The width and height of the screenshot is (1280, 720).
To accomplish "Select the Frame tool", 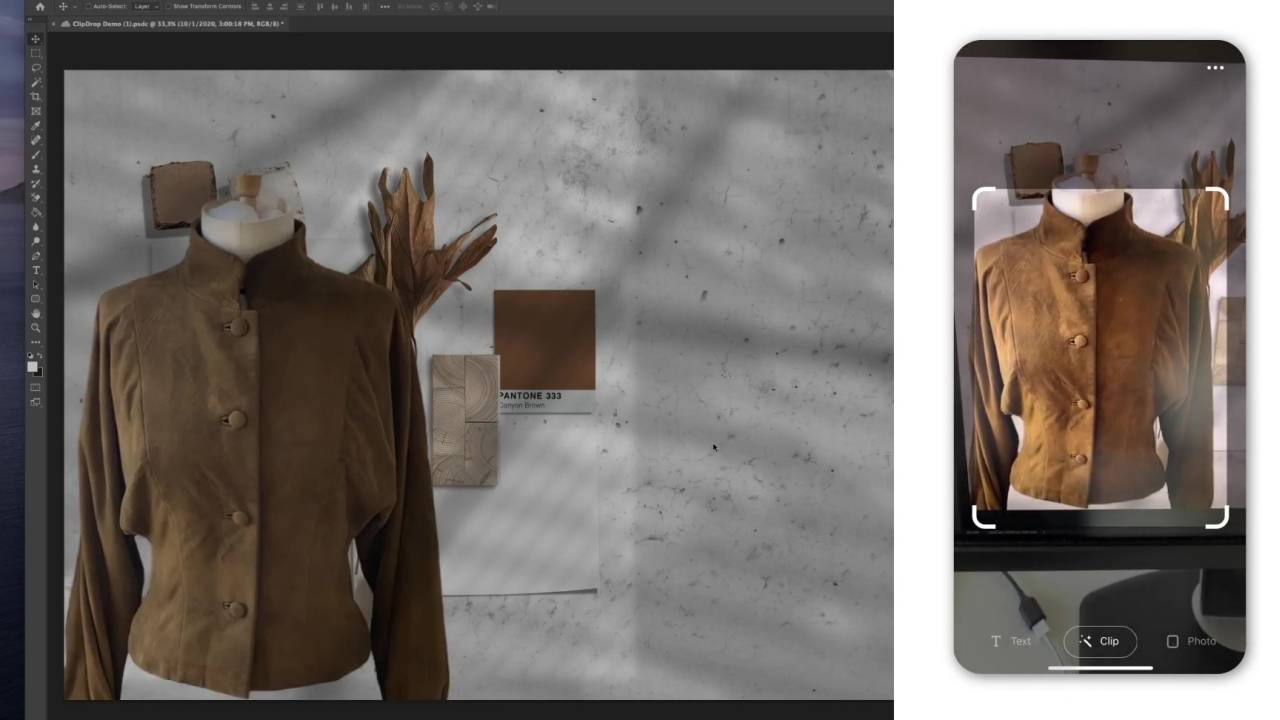I will [36, 110].
